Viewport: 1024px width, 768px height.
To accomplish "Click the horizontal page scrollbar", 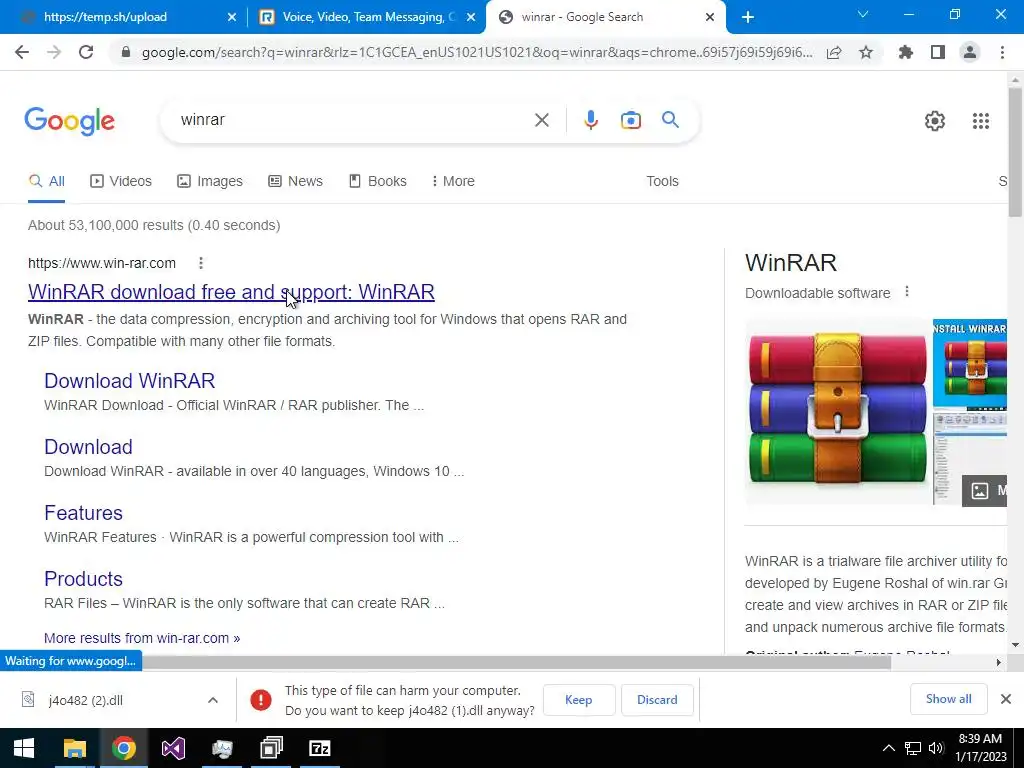I will click(x=516, y=662).
